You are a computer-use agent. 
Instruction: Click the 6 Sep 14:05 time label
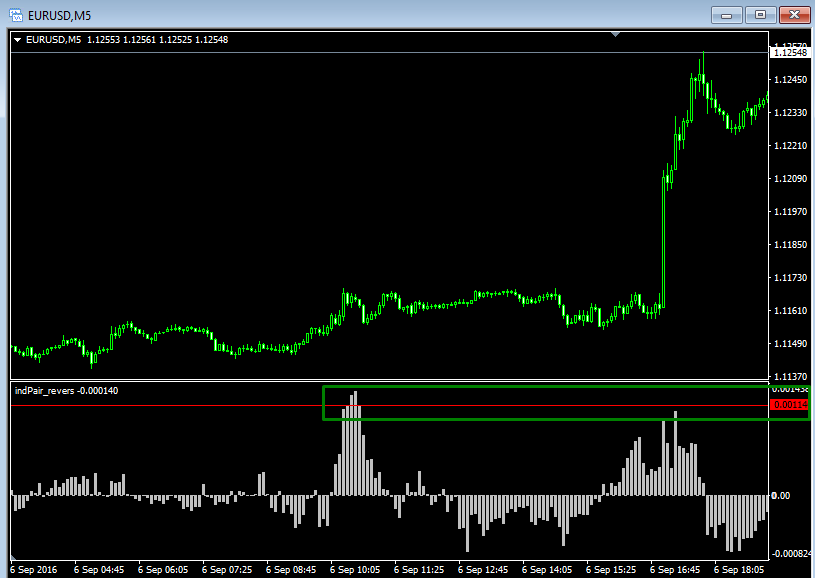(547, 570)
